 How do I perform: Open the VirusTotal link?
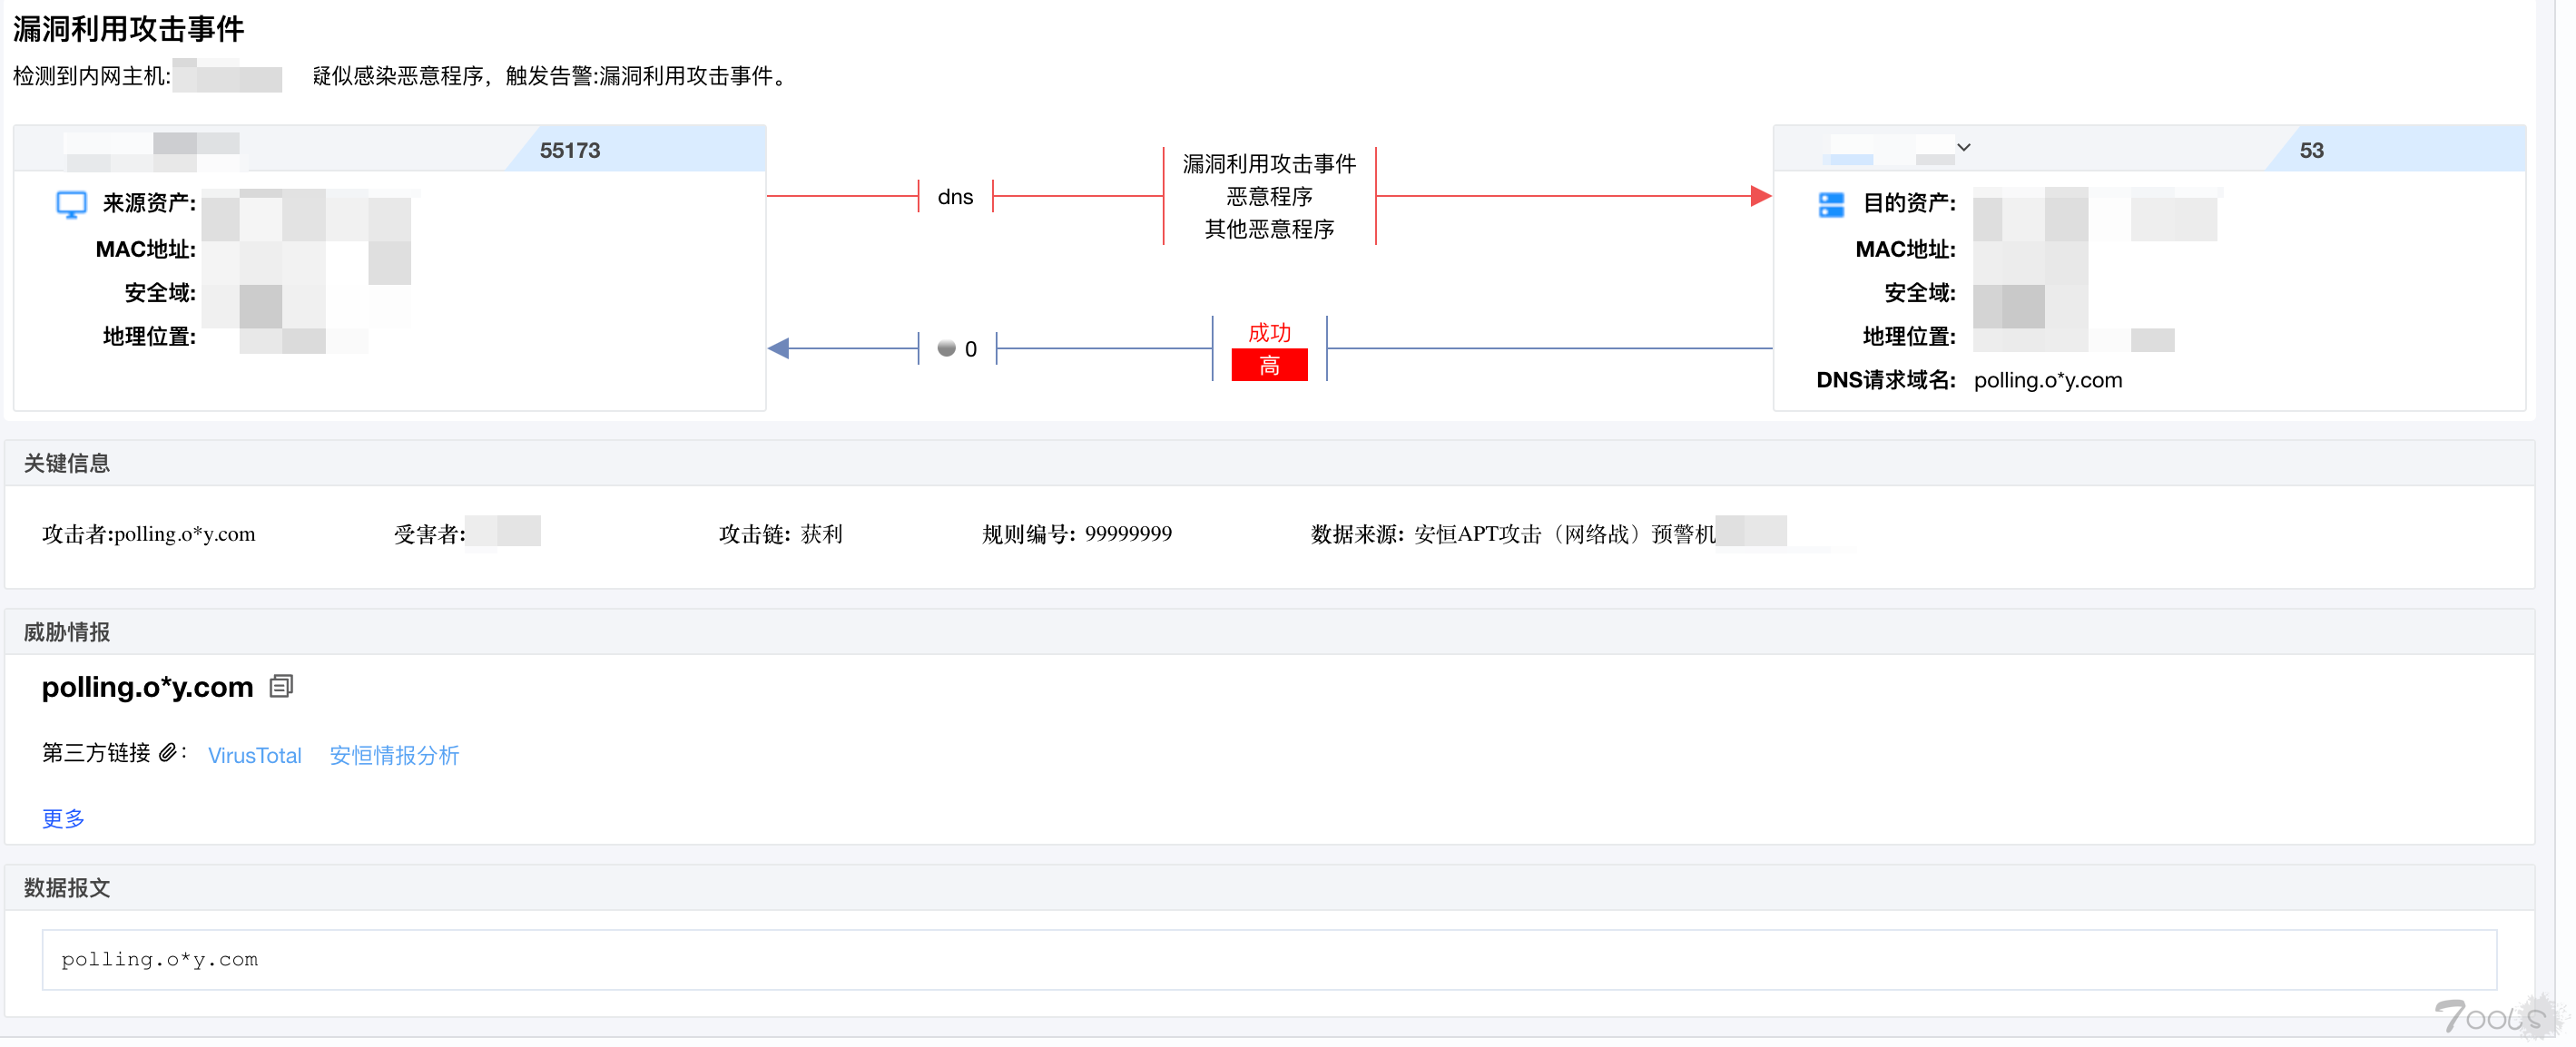coord(254,755)
